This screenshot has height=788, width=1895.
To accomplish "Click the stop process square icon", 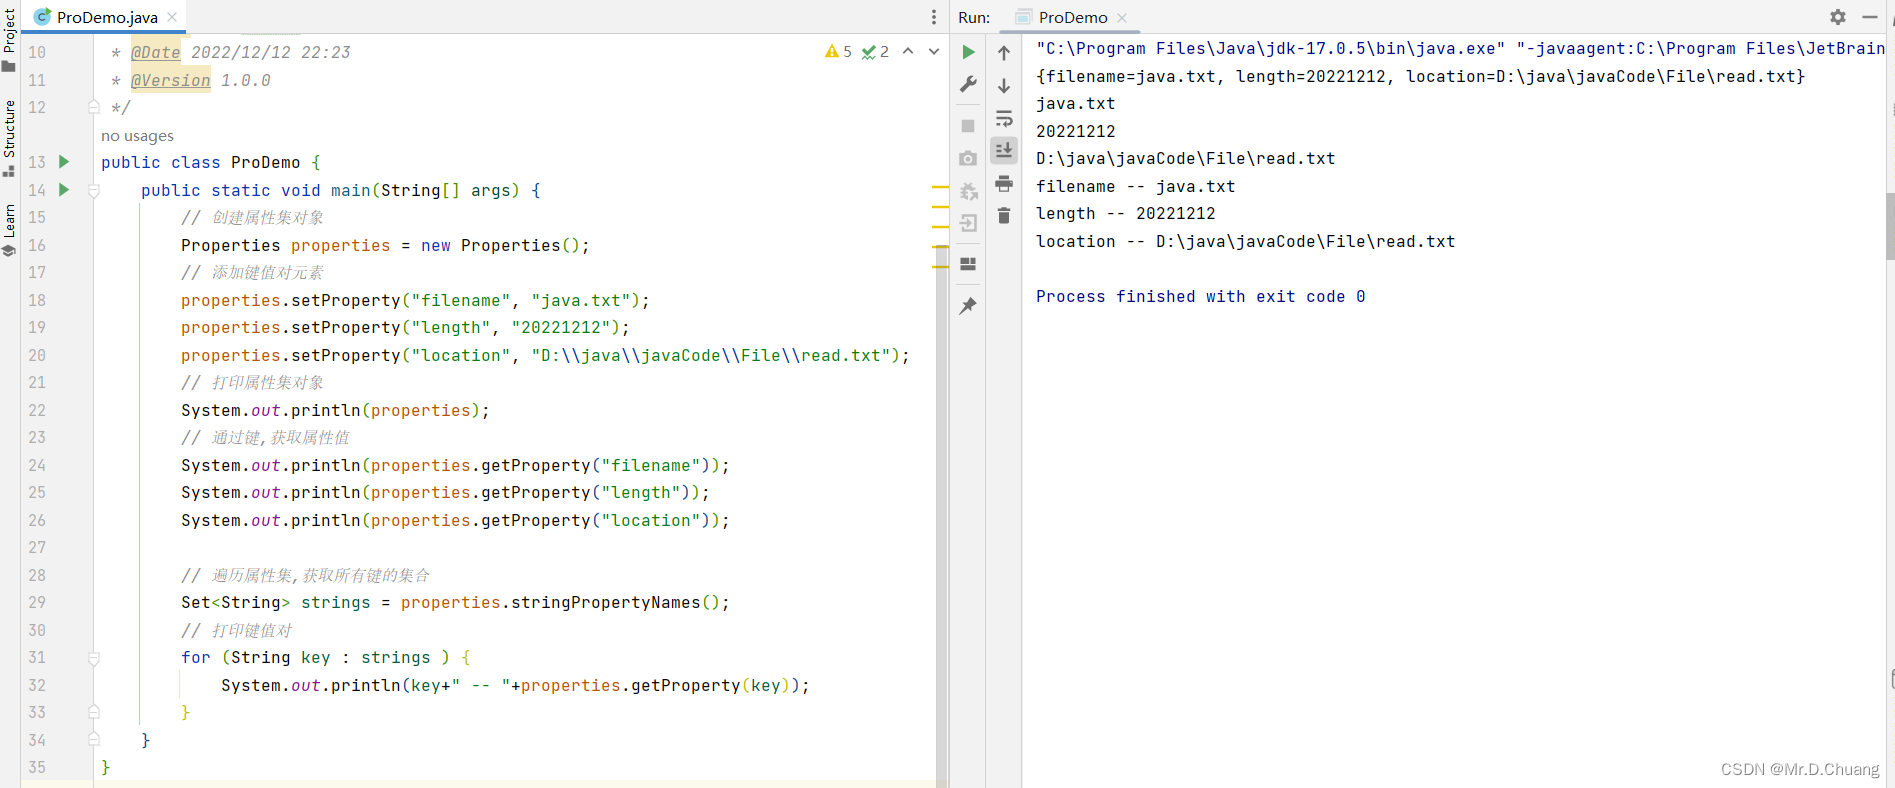I will (x=968, y=126).
